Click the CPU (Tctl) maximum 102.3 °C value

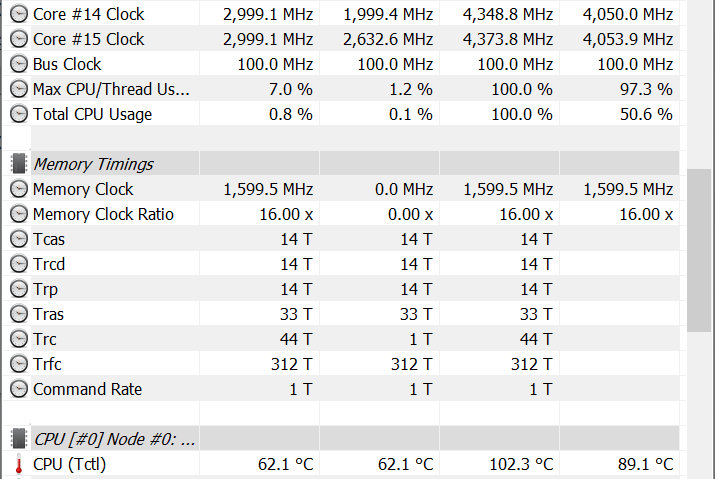tap(521, 464)
